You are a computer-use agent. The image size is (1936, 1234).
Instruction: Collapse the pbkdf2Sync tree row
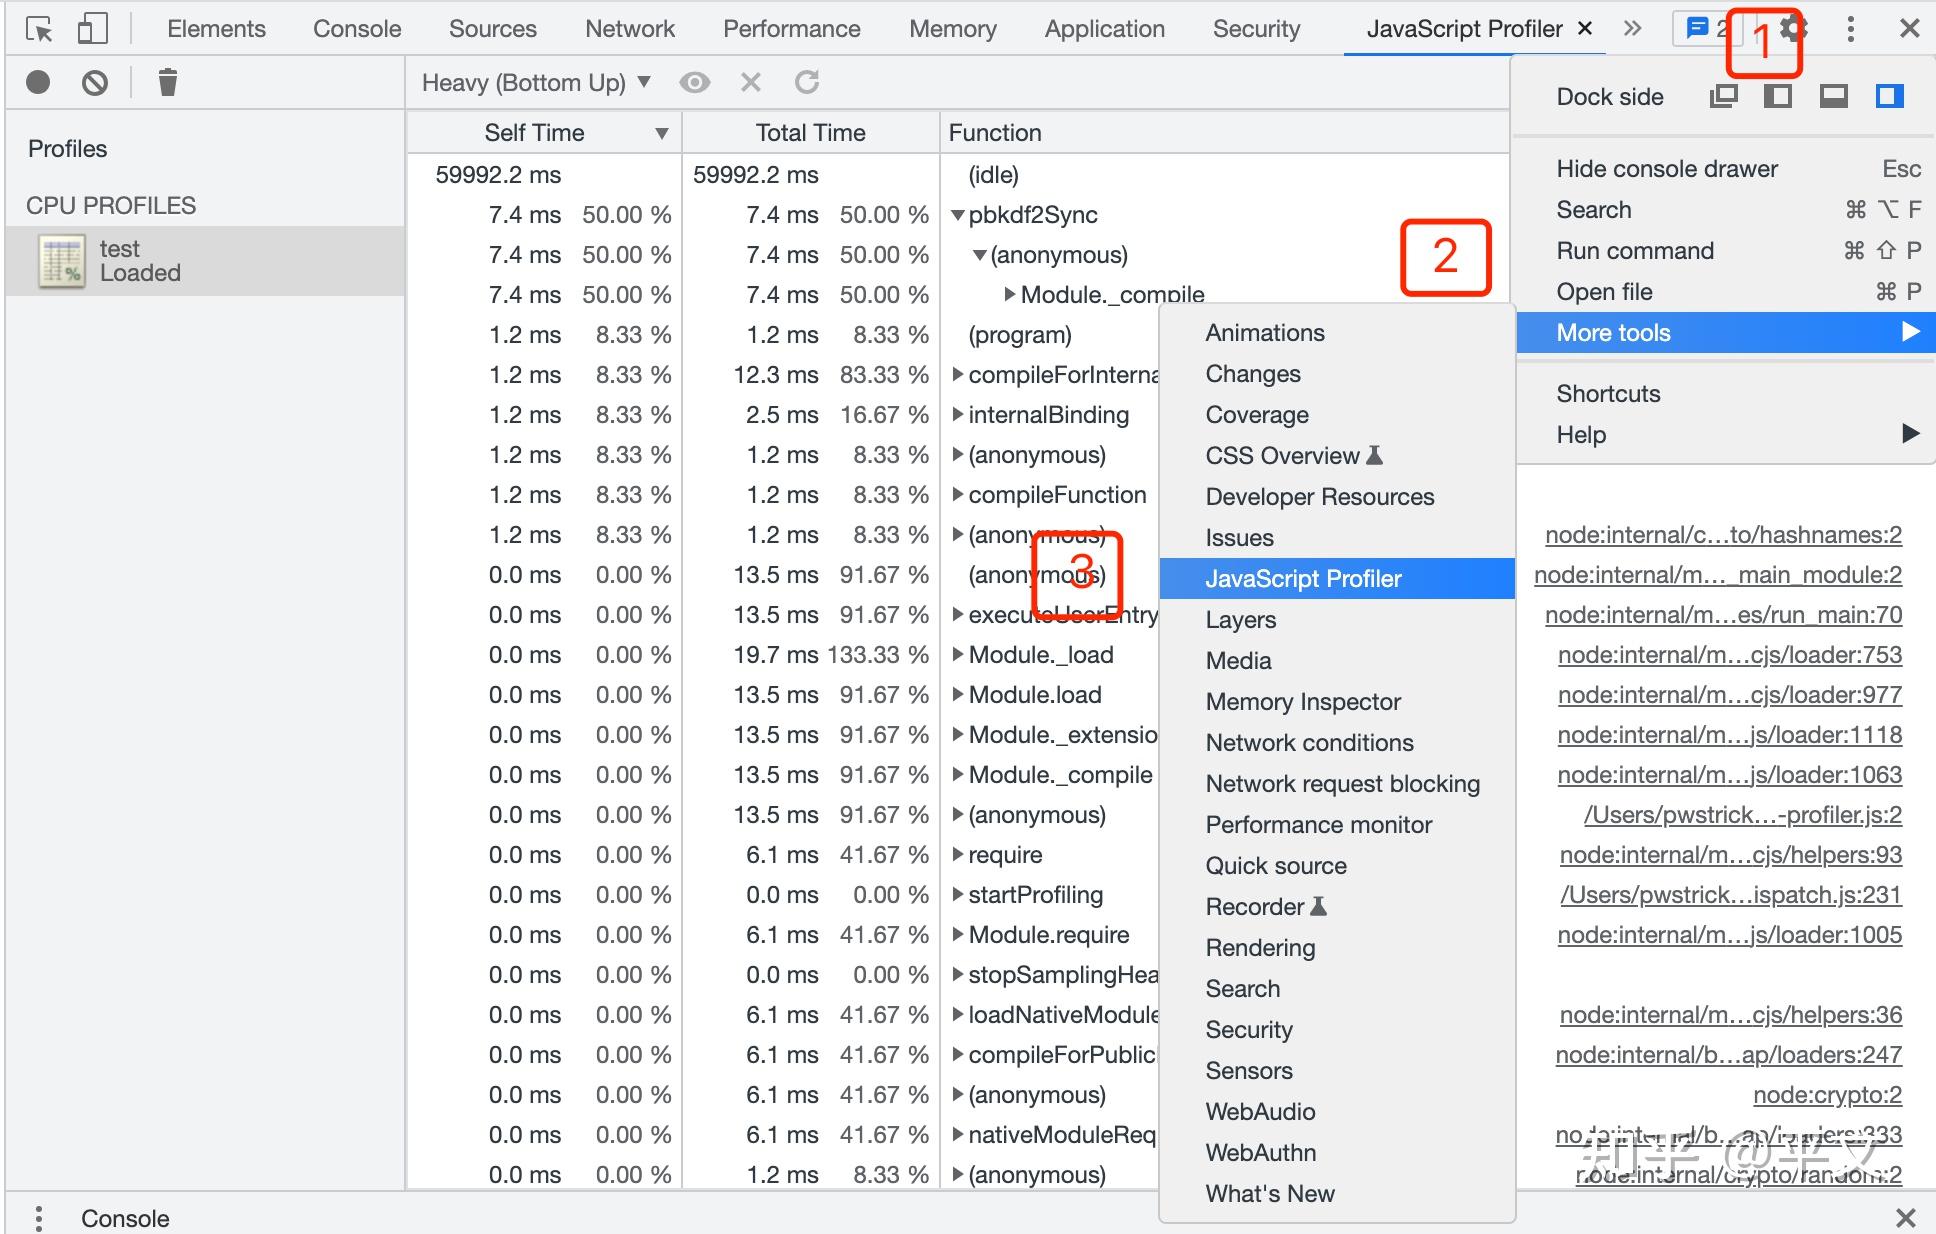tap(958, 215)
